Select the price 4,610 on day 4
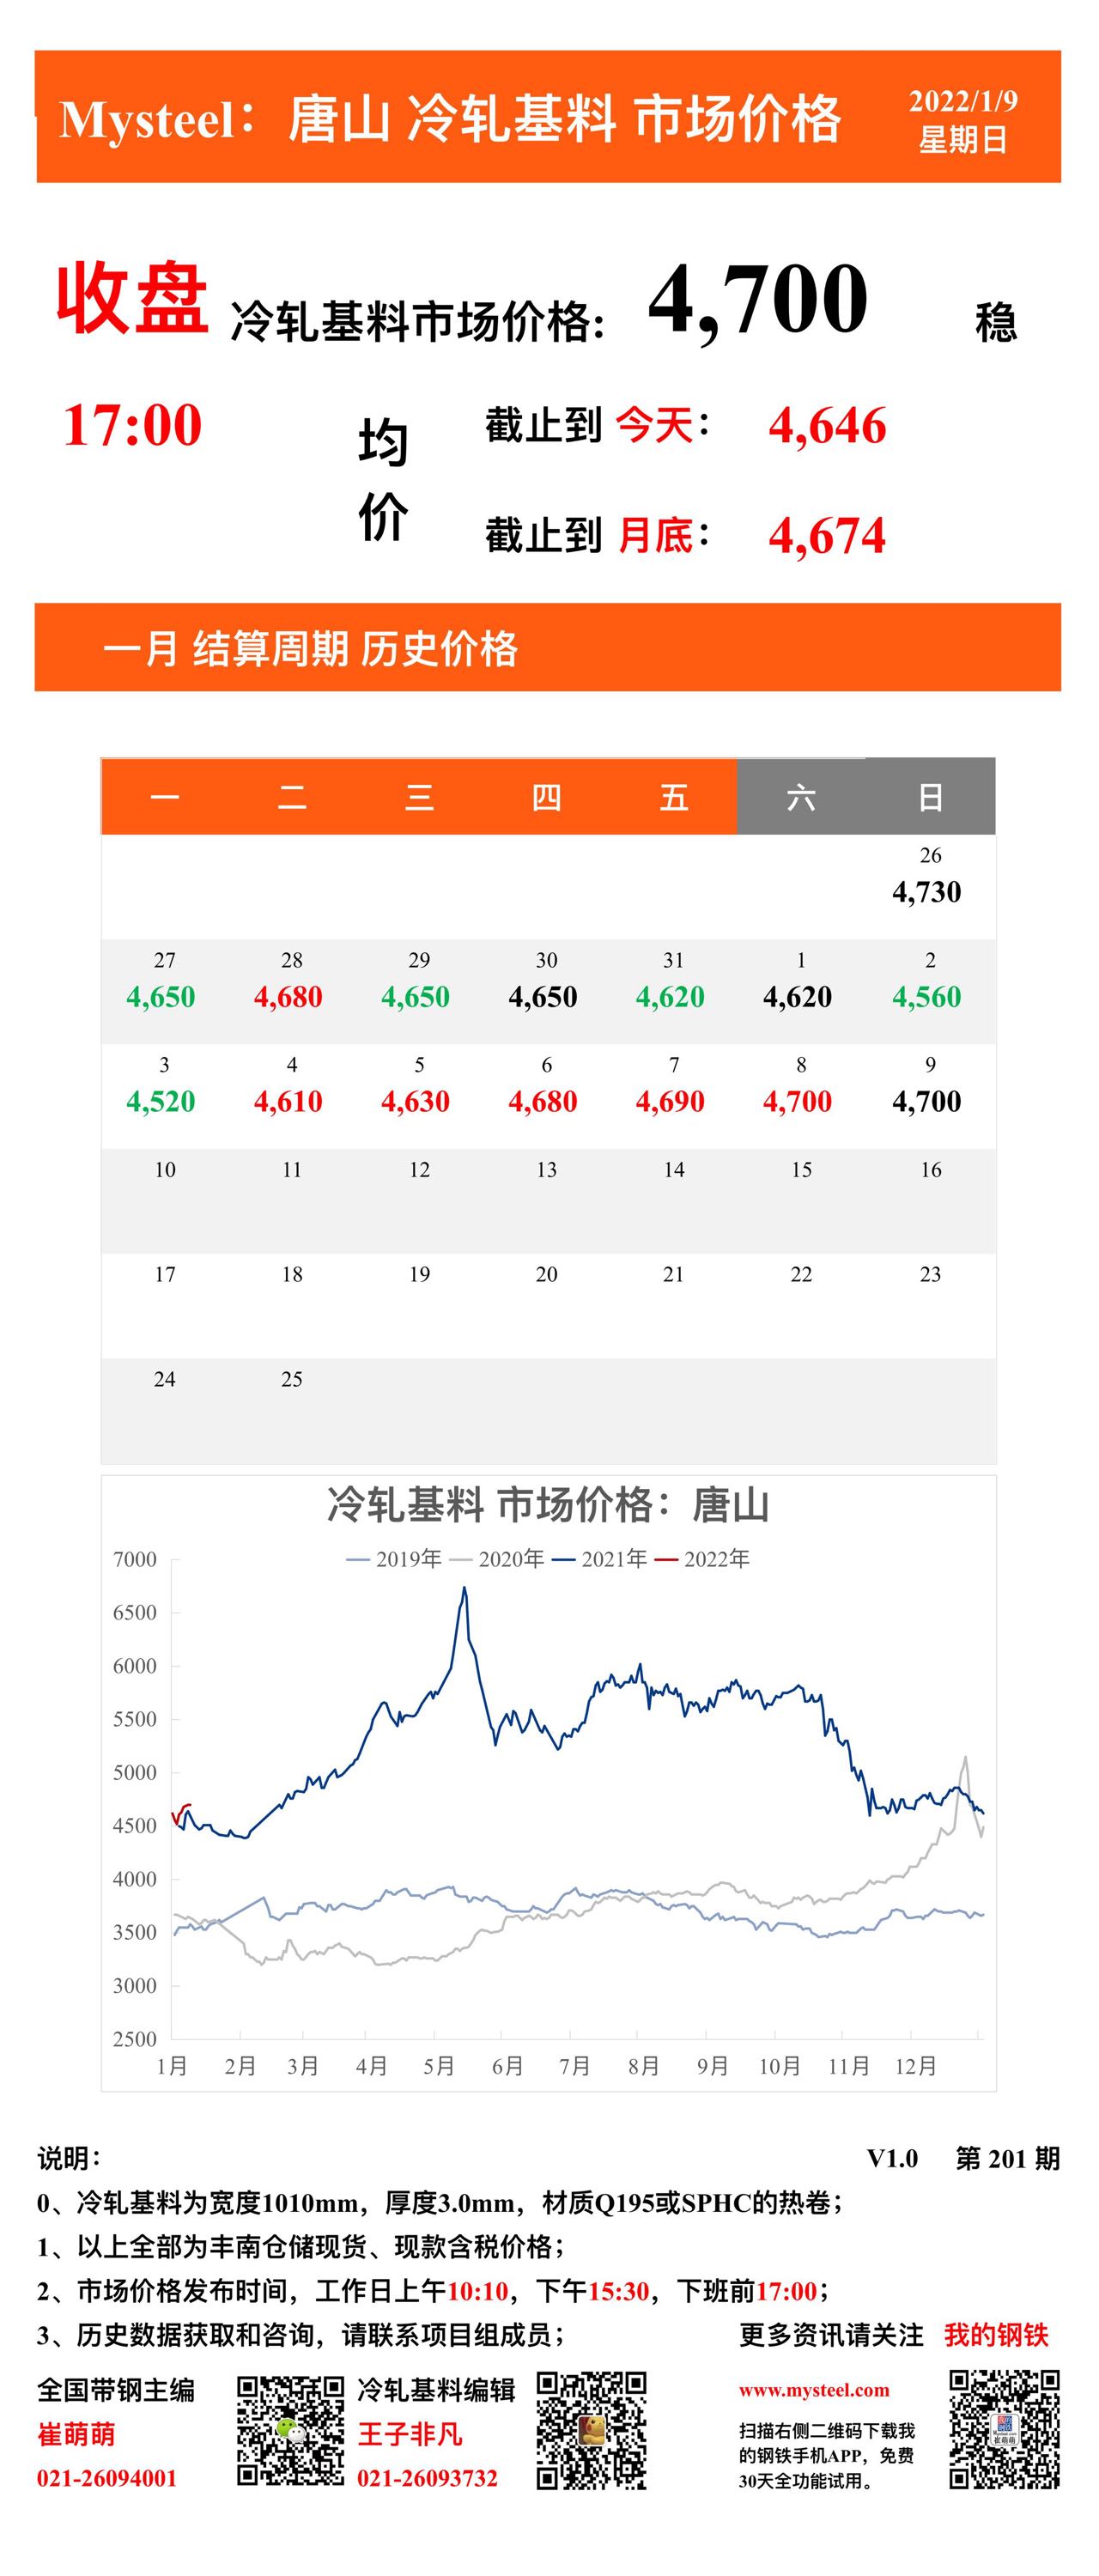This screenshot has width=1099, height=2576. tap(288, 1102)
